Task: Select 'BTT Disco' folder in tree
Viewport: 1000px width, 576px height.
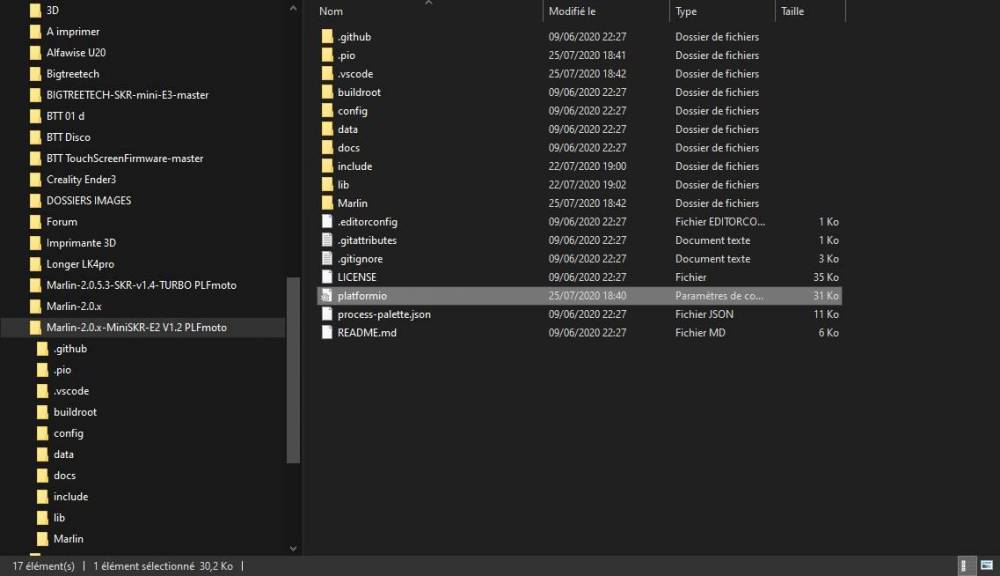Action: [x=68, y=137]
